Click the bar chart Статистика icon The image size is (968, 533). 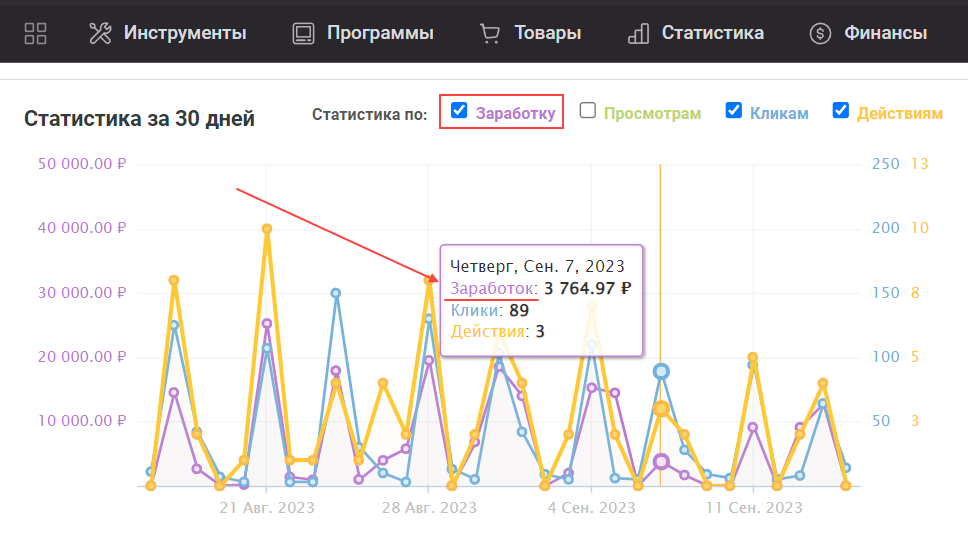click(638, 33)
